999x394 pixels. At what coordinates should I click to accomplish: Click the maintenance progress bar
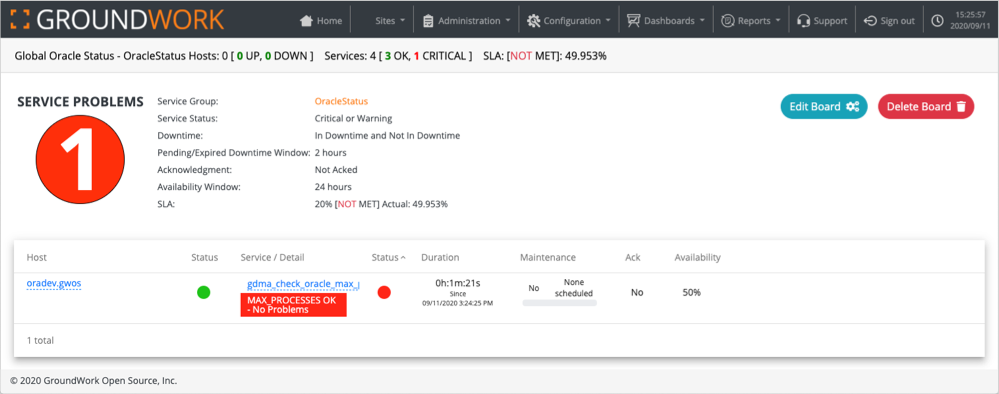click(x=559, y=303)
